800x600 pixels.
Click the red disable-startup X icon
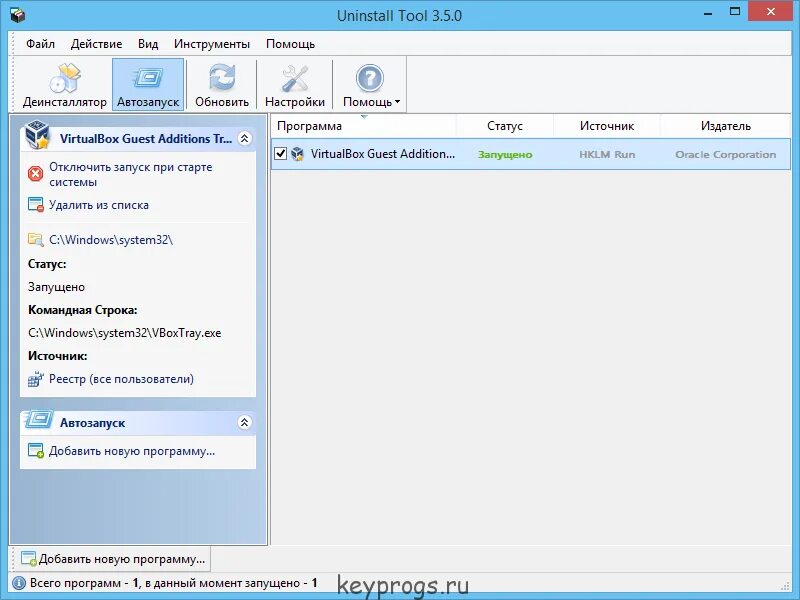(x=36, y=174)
